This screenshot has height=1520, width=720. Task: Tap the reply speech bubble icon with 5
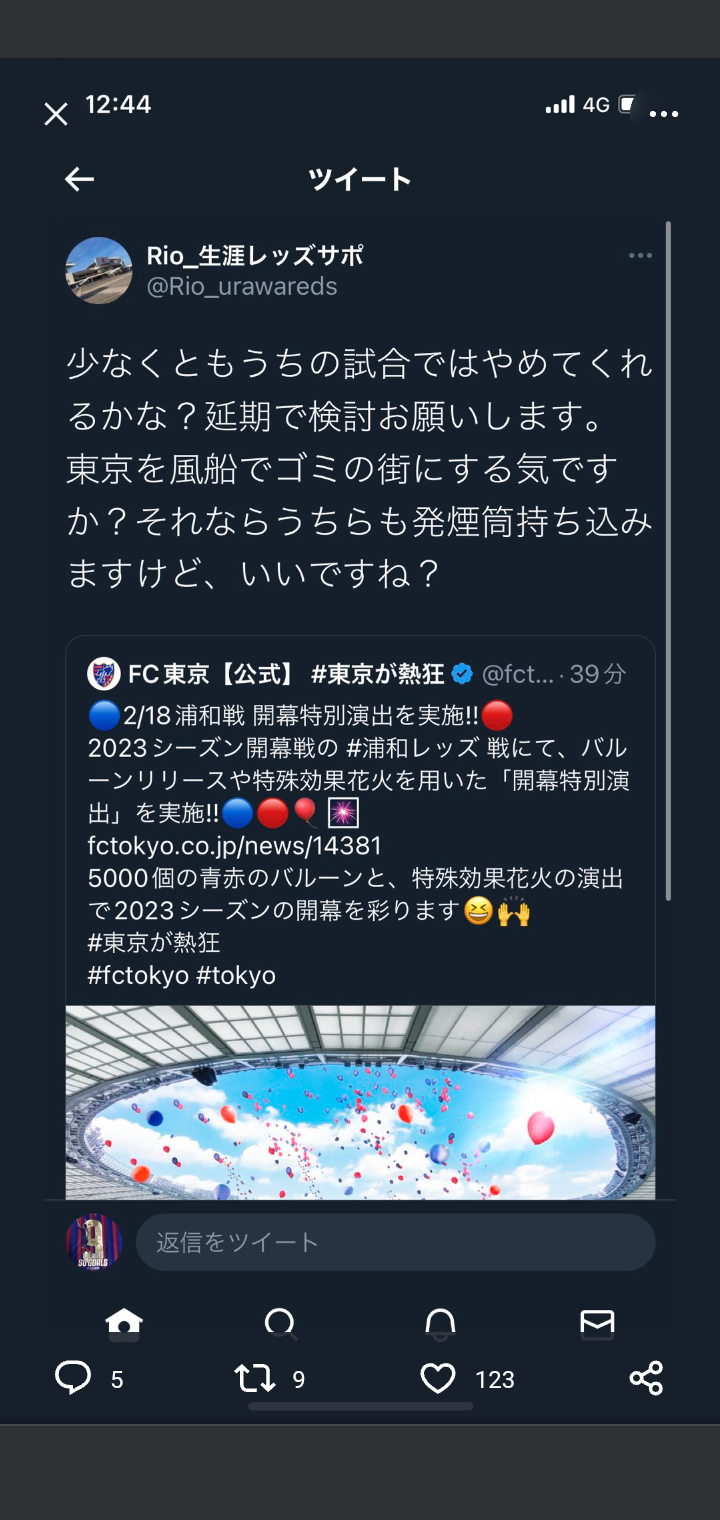click(73, 1378)
